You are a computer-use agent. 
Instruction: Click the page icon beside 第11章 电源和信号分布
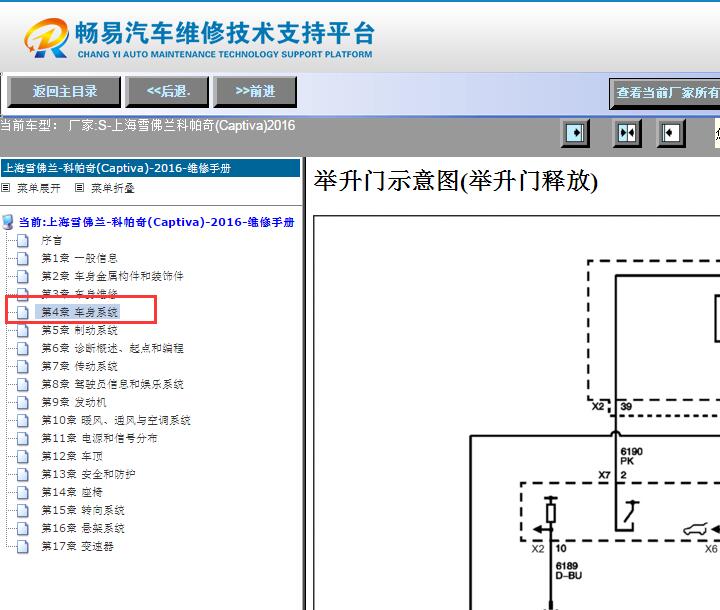point(22,439)
